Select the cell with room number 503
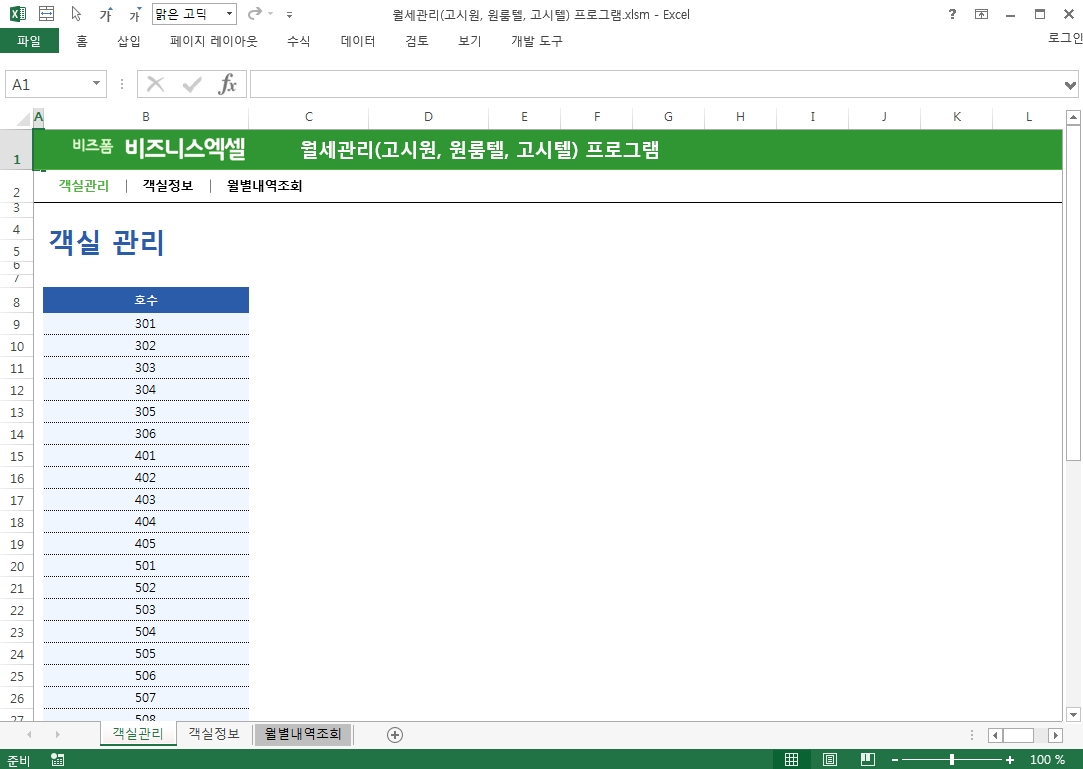This screenshot has width=1083, height=769. click(146, 609)
